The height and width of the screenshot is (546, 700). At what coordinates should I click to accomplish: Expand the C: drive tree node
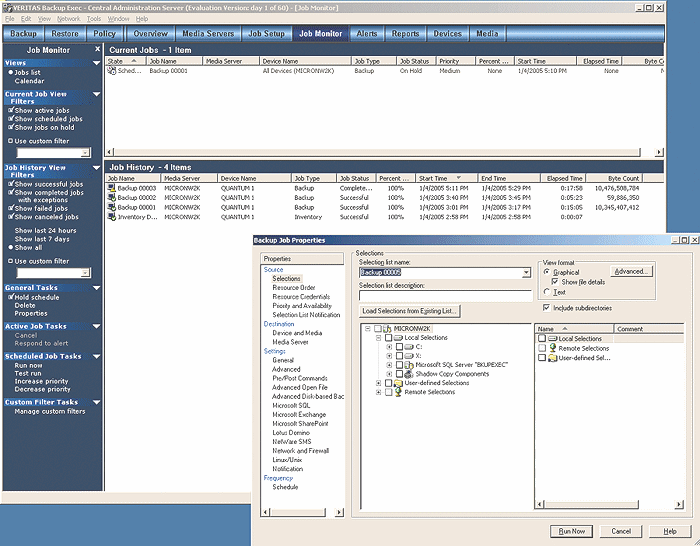tap(389, 346)
